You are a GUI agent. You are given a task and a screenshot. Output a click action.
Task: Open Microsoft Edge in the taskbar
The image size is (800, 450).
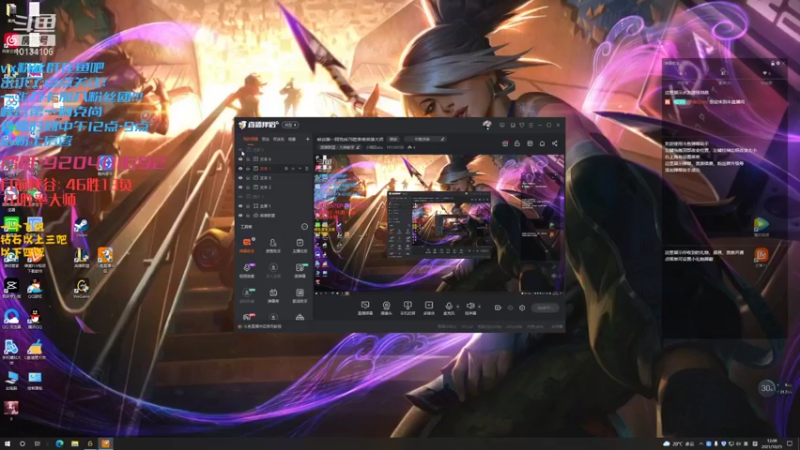coord(60,444)
